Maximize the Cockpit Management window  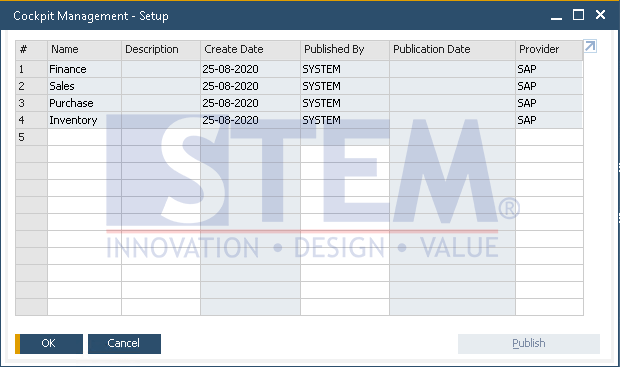[578, 15]
